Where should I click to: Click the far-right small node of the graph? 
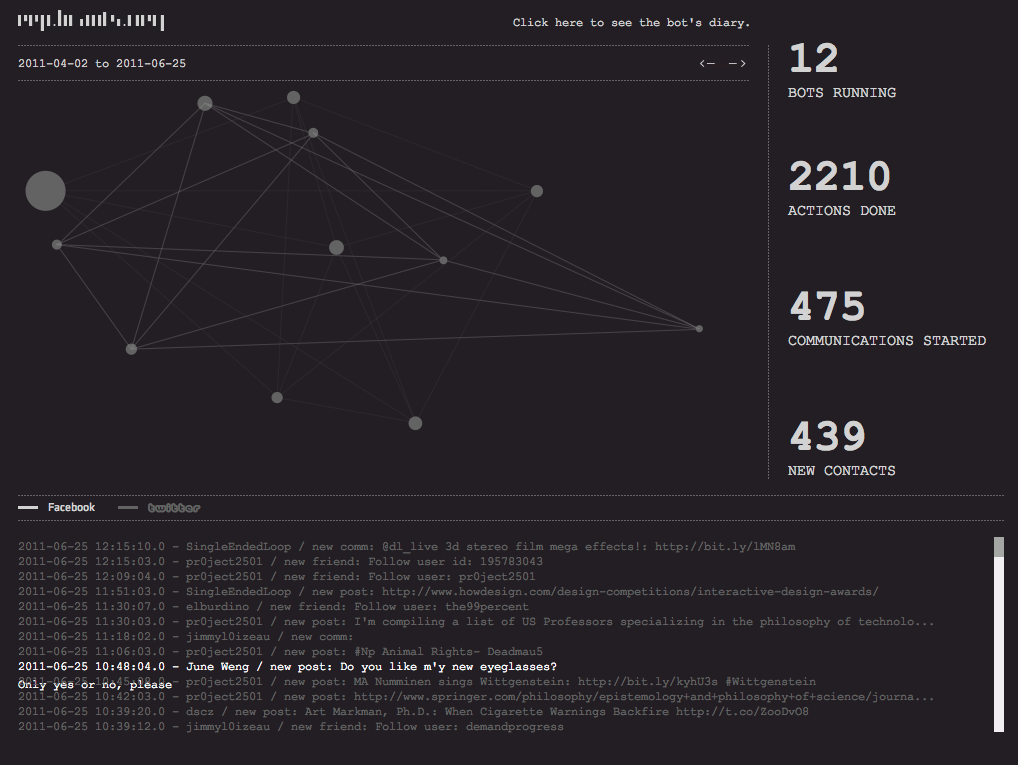(699, 329)
